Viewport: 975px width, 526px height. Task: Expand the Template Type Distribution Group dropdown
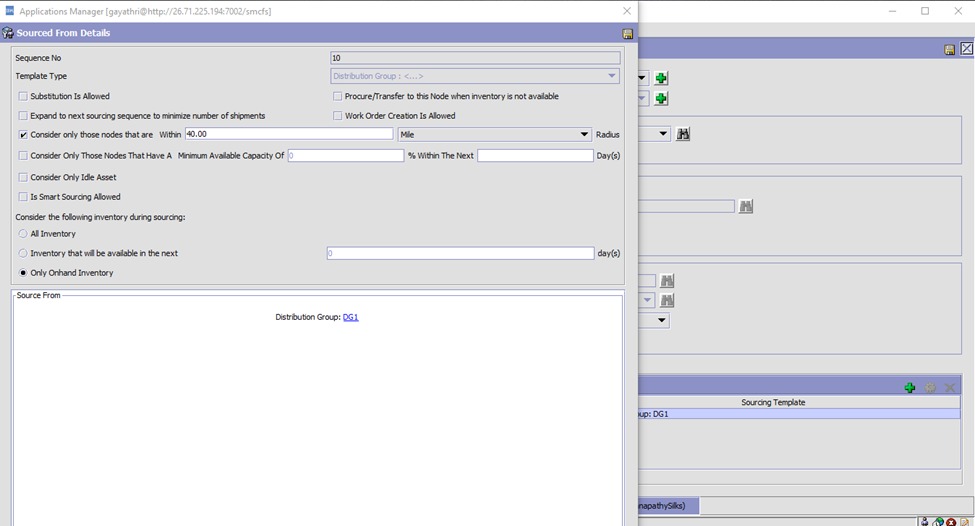(611, 76)
